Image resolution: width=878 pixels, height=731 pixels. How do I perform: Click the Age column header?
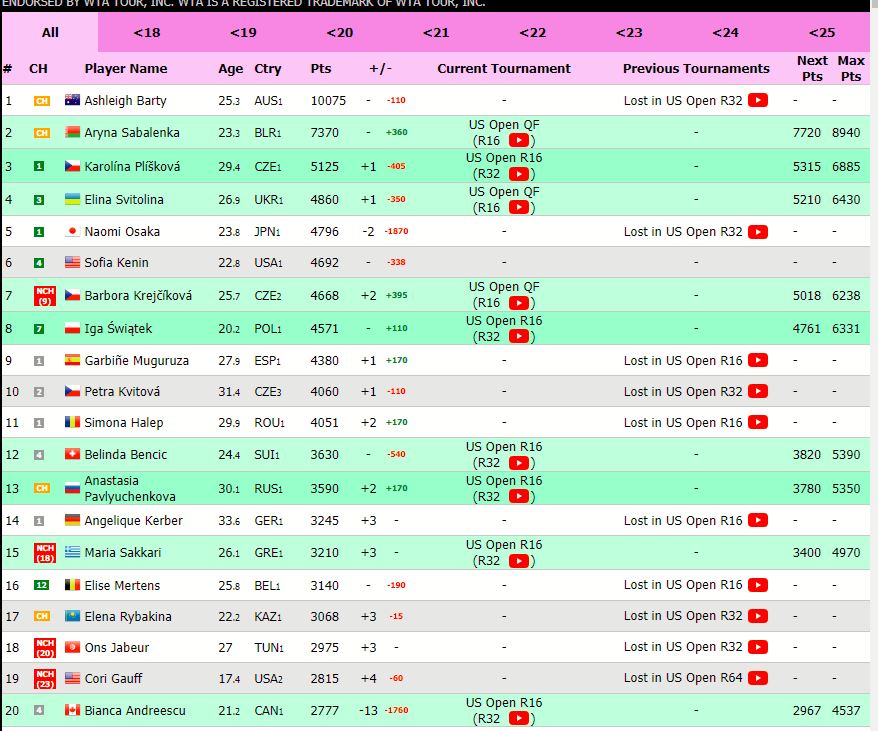(x=231, y=69)
